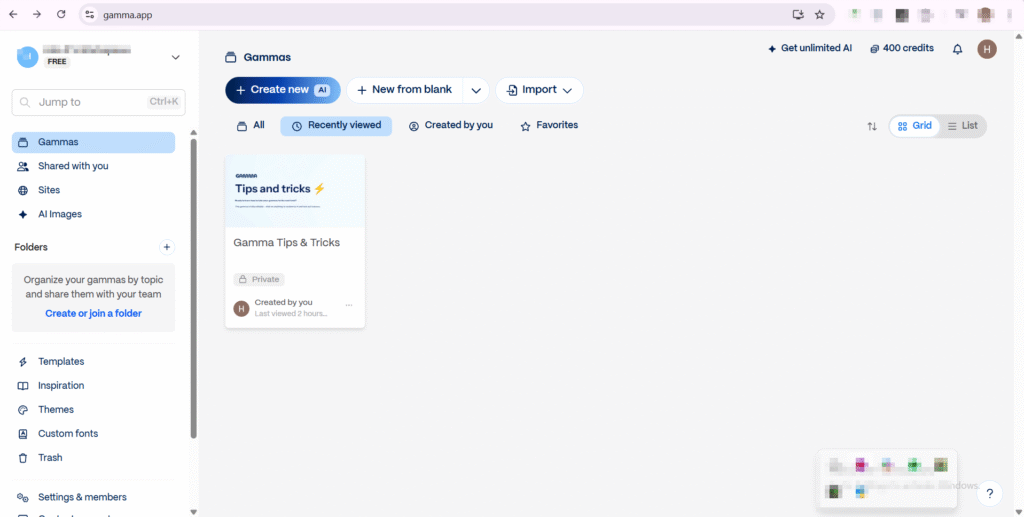Click Create or join a folder link
Image resolution: width=1024 pixels, height=517 pixels.
[x=93, y=313]
